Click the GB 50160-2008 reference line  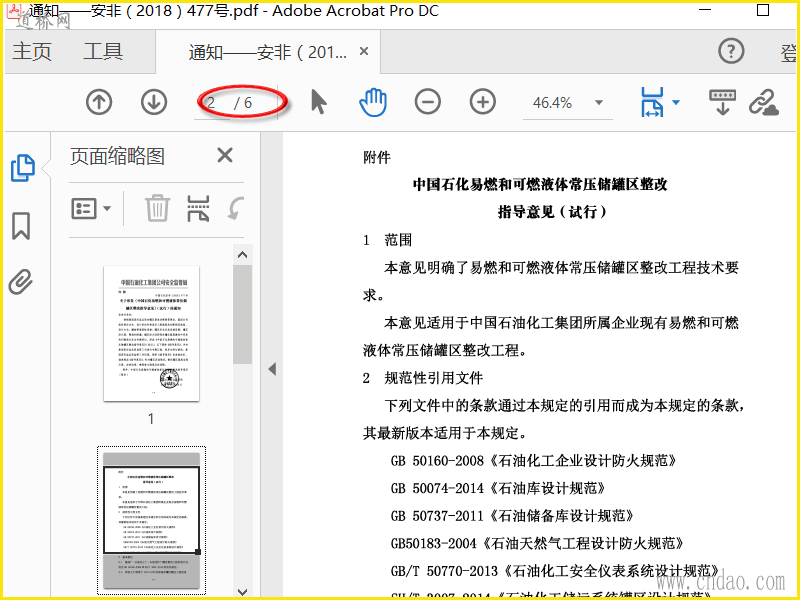534,461
